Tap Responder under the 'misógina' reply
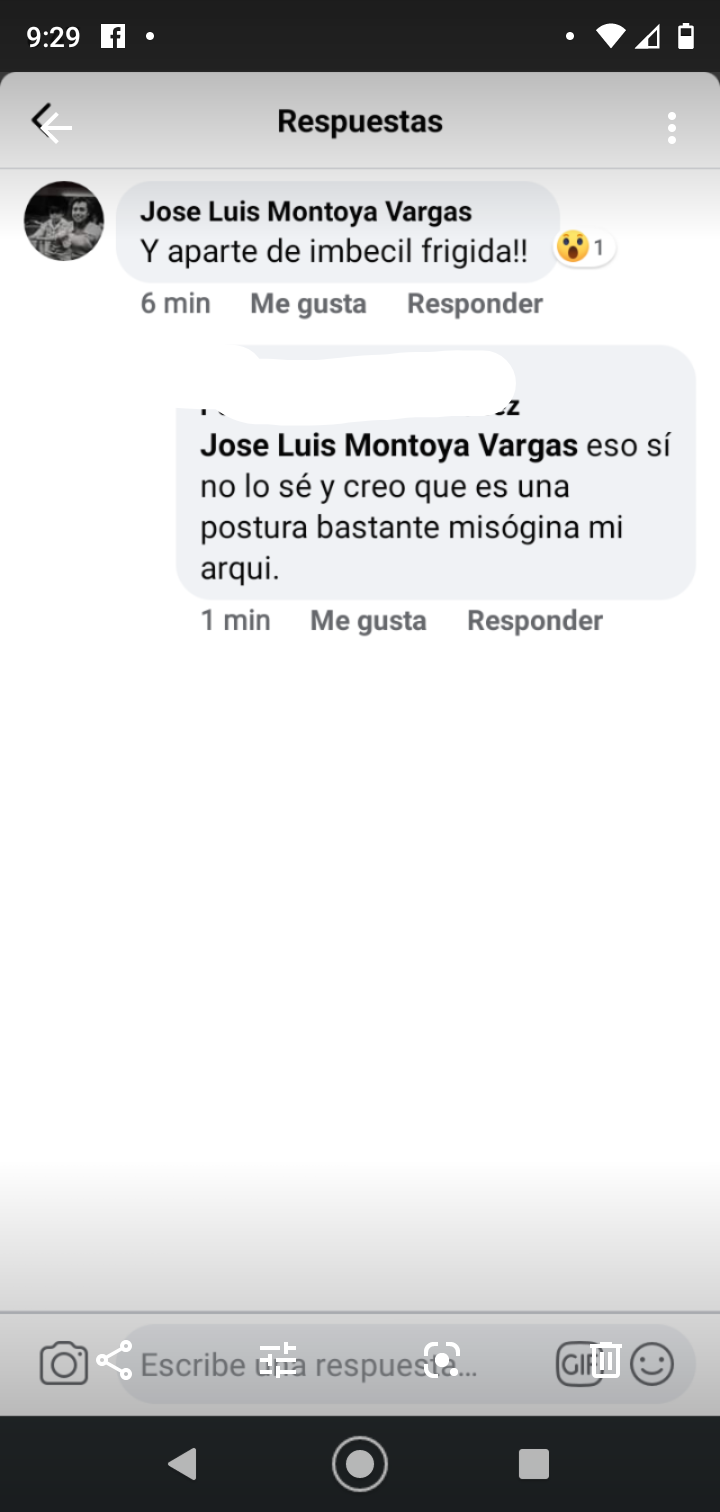720x1512 pixels. (535, 620)
